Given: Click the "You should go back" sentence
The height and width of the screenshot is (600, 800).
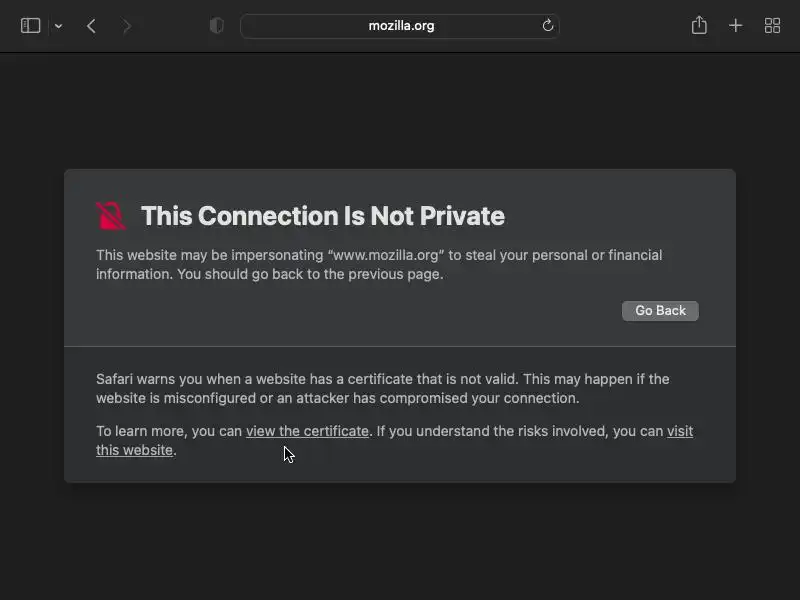Looking at the screenshot, I should 310,274.
